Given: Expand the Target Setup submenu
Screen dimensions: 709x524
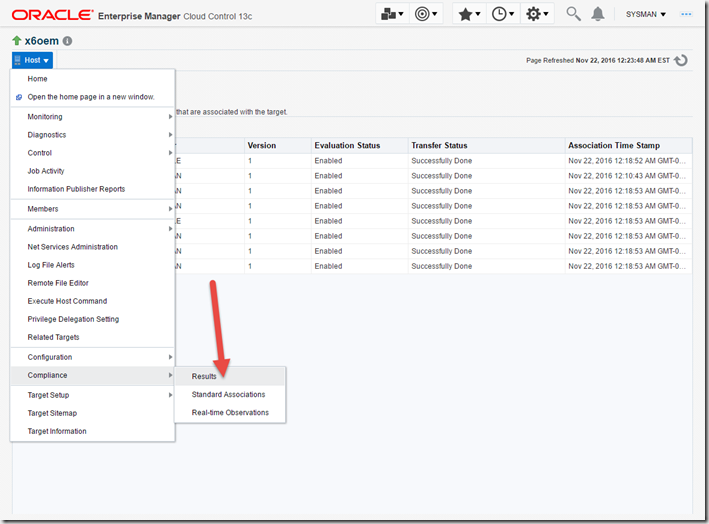Looking at the screenshot, I should [92, 395].
